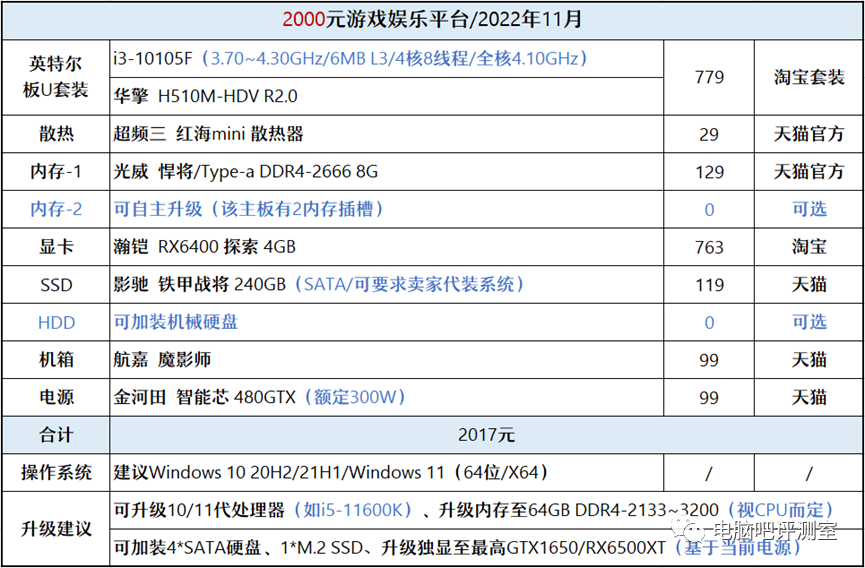865x568 pixels.
Task: Select '天猫' in the 机箱 row
Action: pyautogui.click(x=809, y=360)
